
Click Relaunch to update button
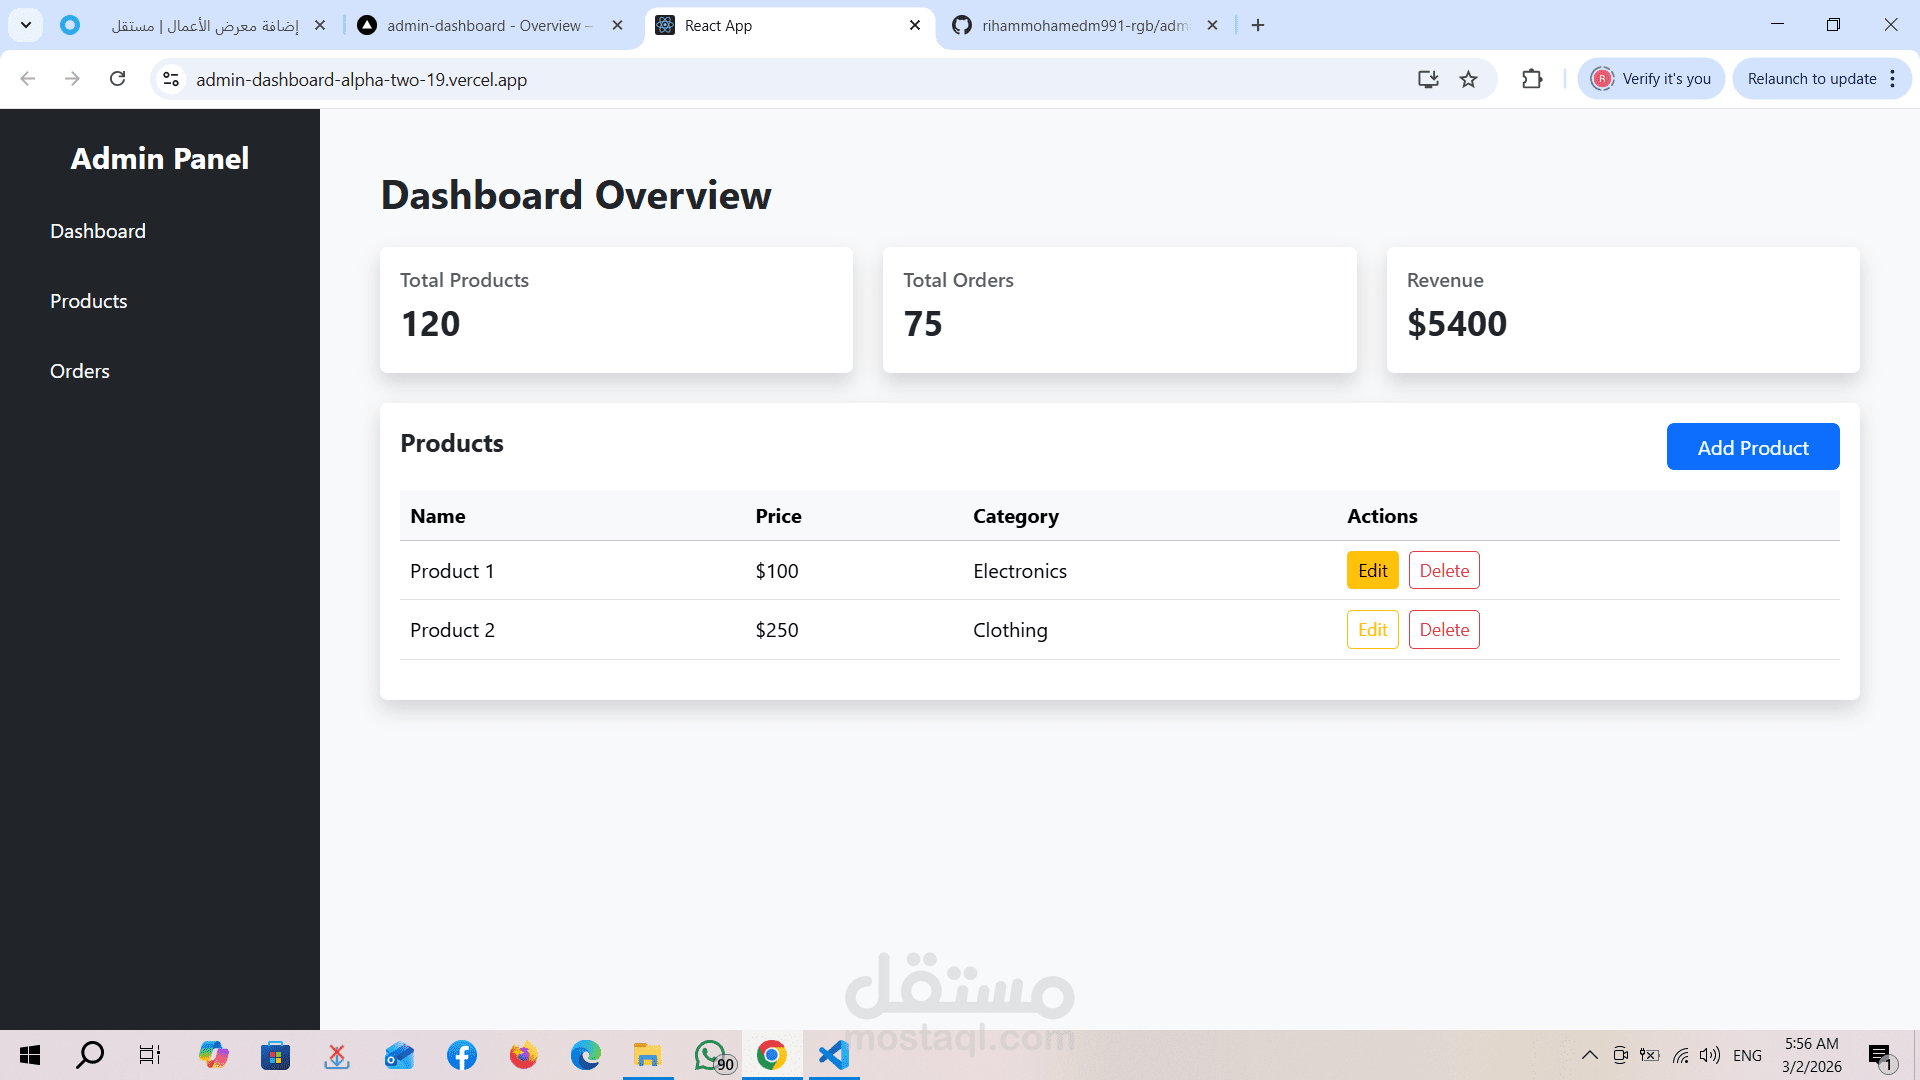(1811, 79)
